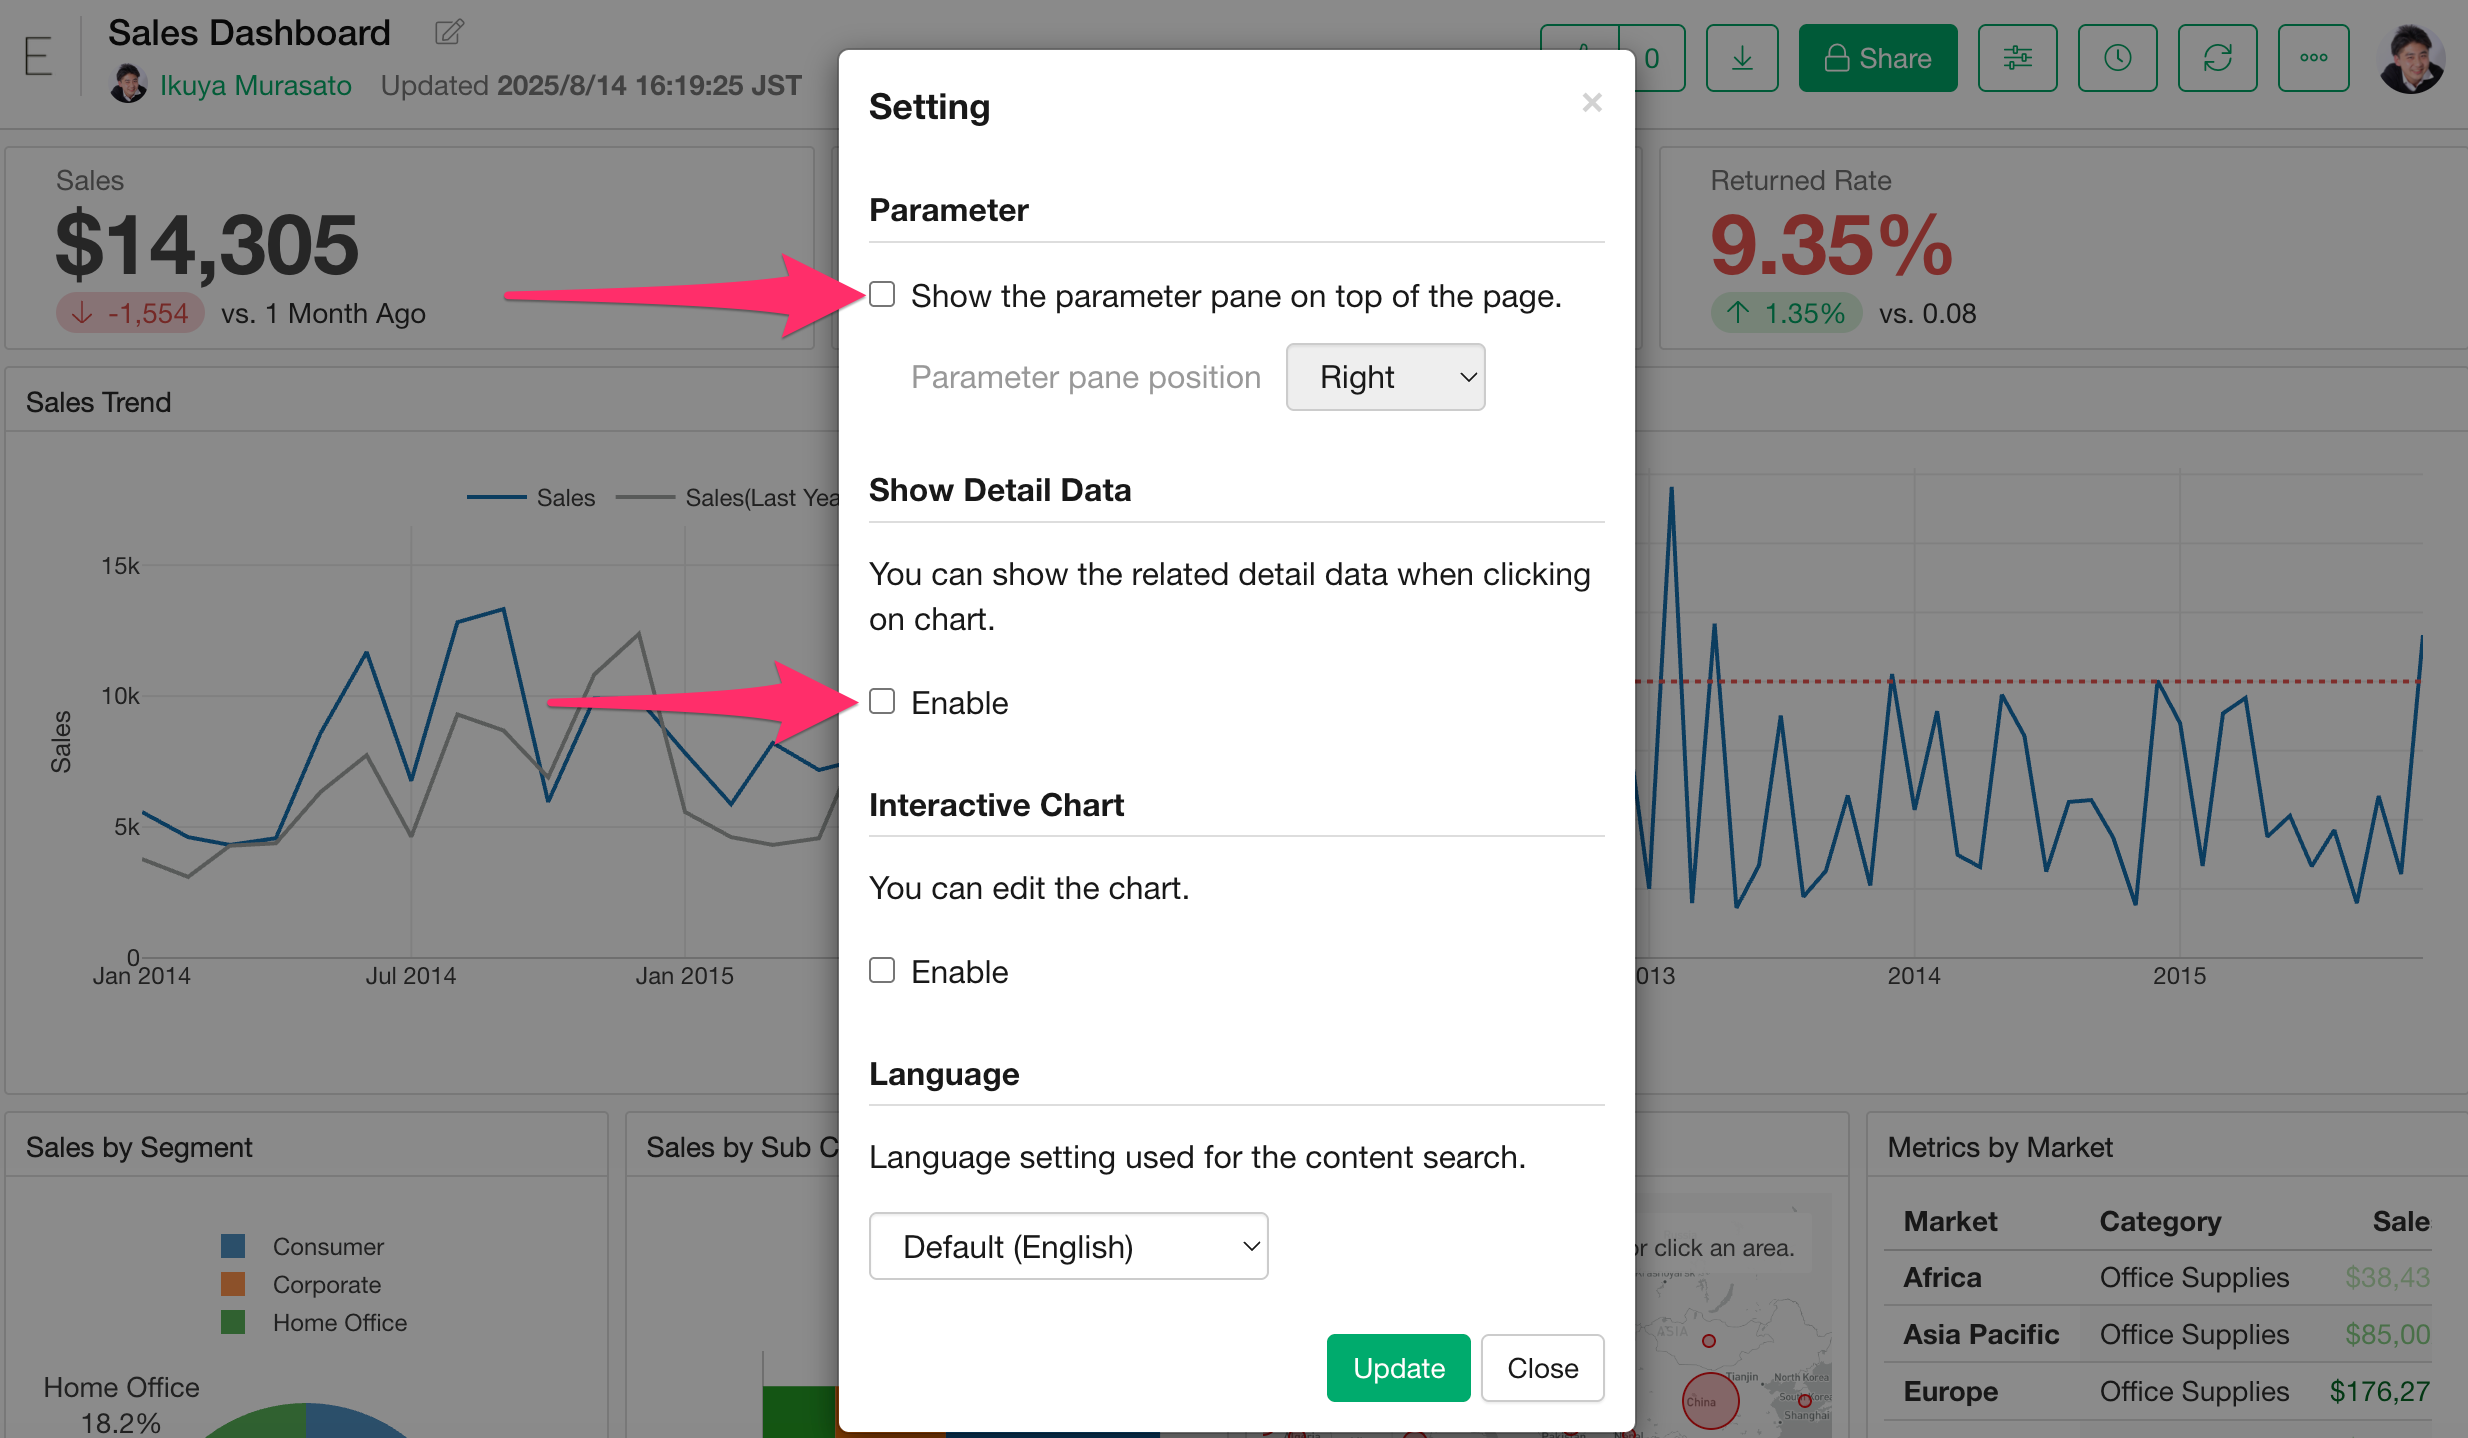Close the Setting dialog with X
Screen dimensions: 2468x1438
[1592, 102]
